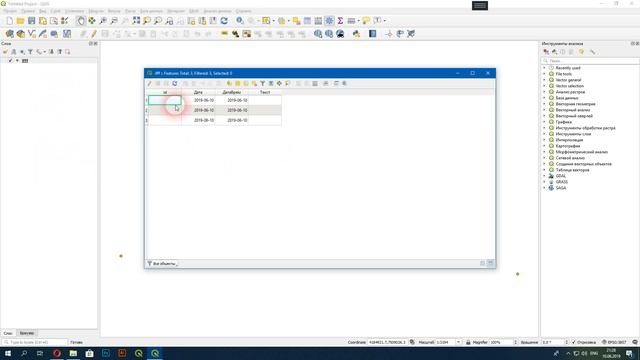640x360 pixels.
Task: Click the locator search field
Action: 35,342
